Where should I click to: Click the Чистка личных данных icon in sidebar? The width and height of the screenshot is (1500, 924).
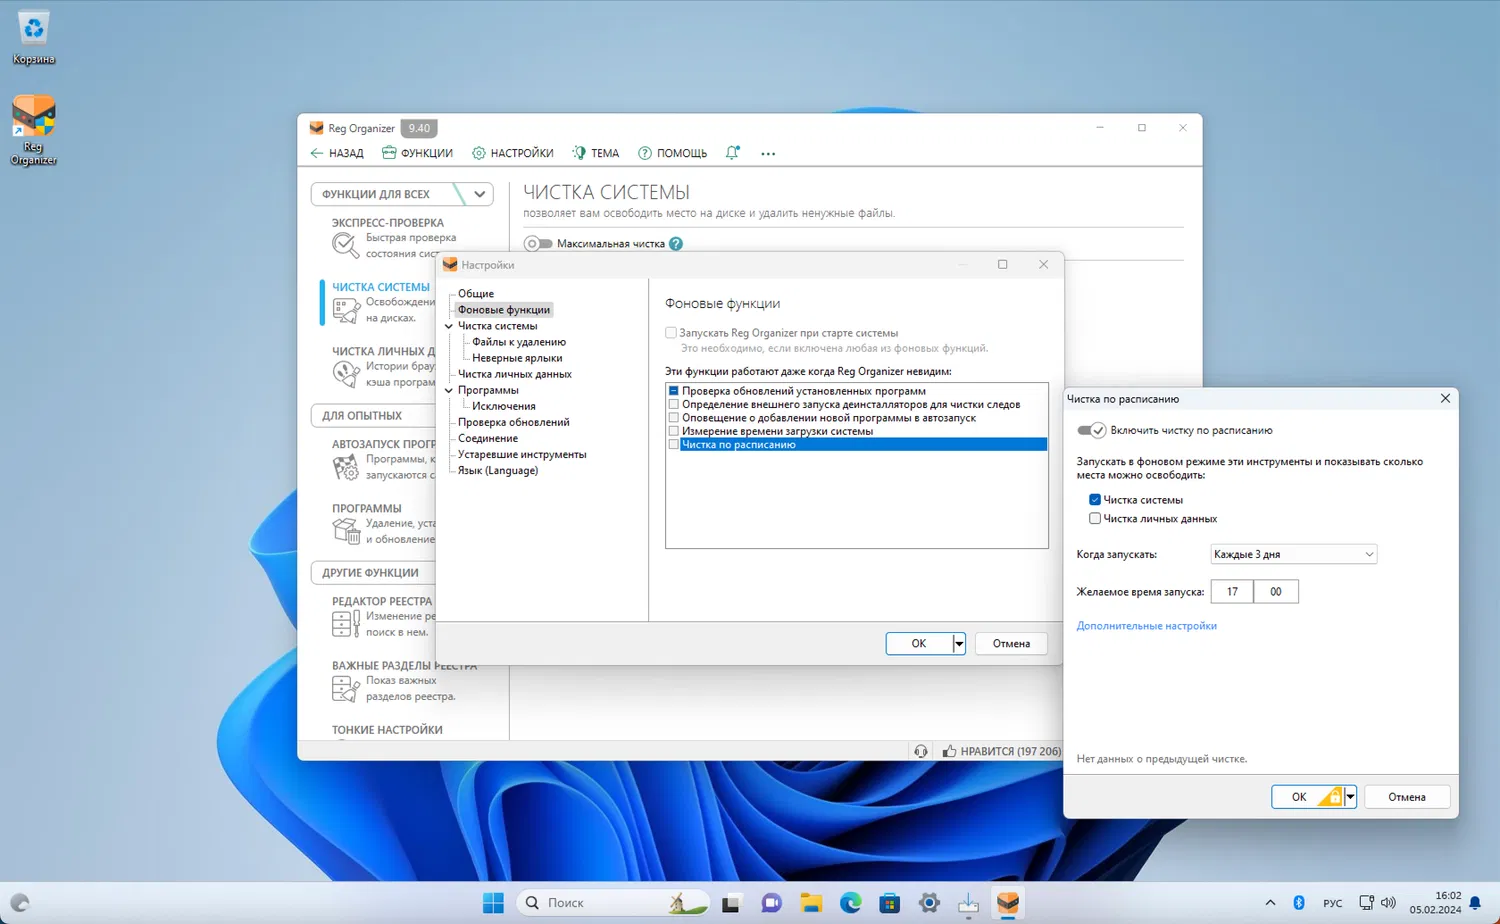point(345,374)
